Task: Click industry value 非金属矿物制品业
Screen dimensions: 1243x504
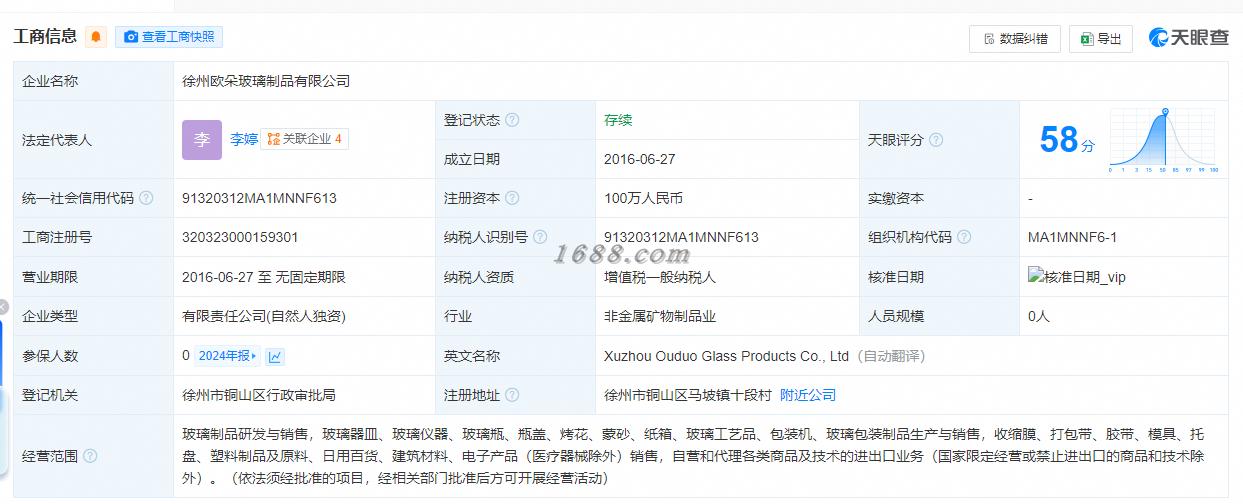Action: (660, 316)
